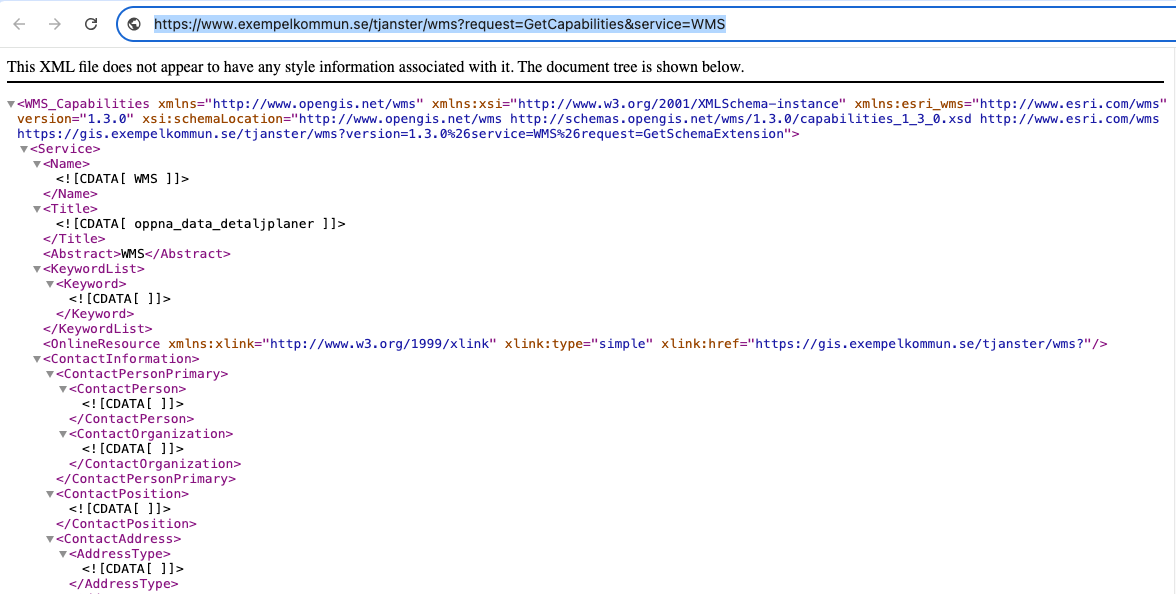Viewport: 1176px width, 594px height.
Task: Collapse the ContactInformation element
Action: tap(37, 359)
